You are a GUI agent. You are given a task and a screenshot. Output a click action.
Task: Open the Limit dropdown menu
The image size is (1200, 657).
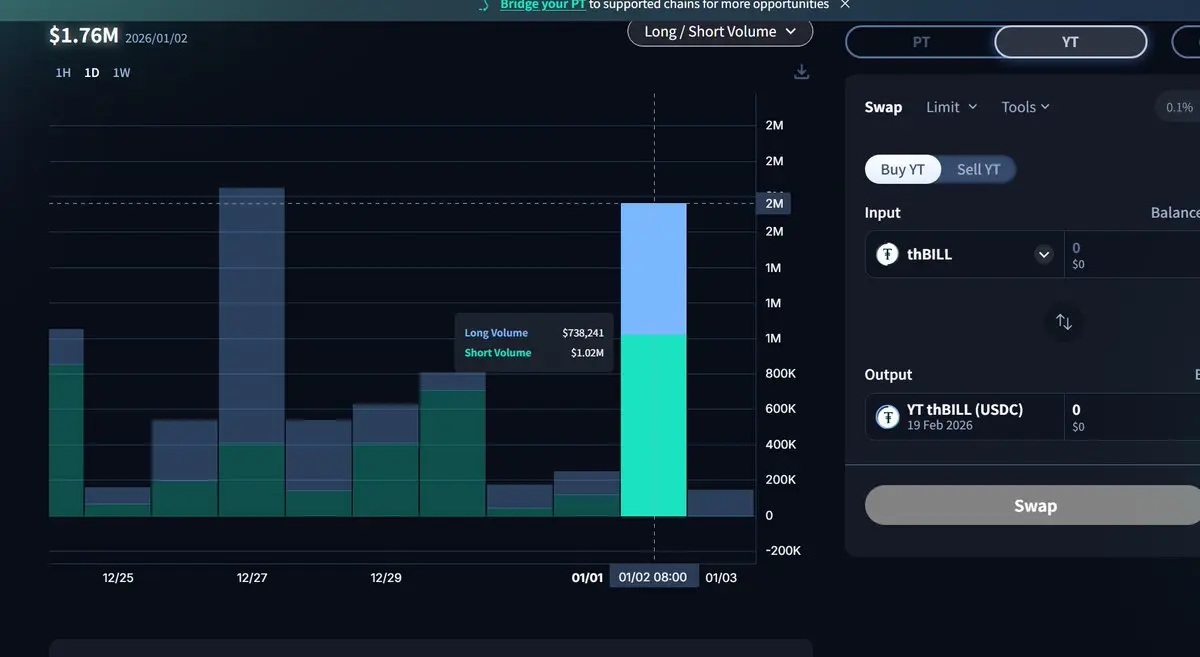[951, 107]
